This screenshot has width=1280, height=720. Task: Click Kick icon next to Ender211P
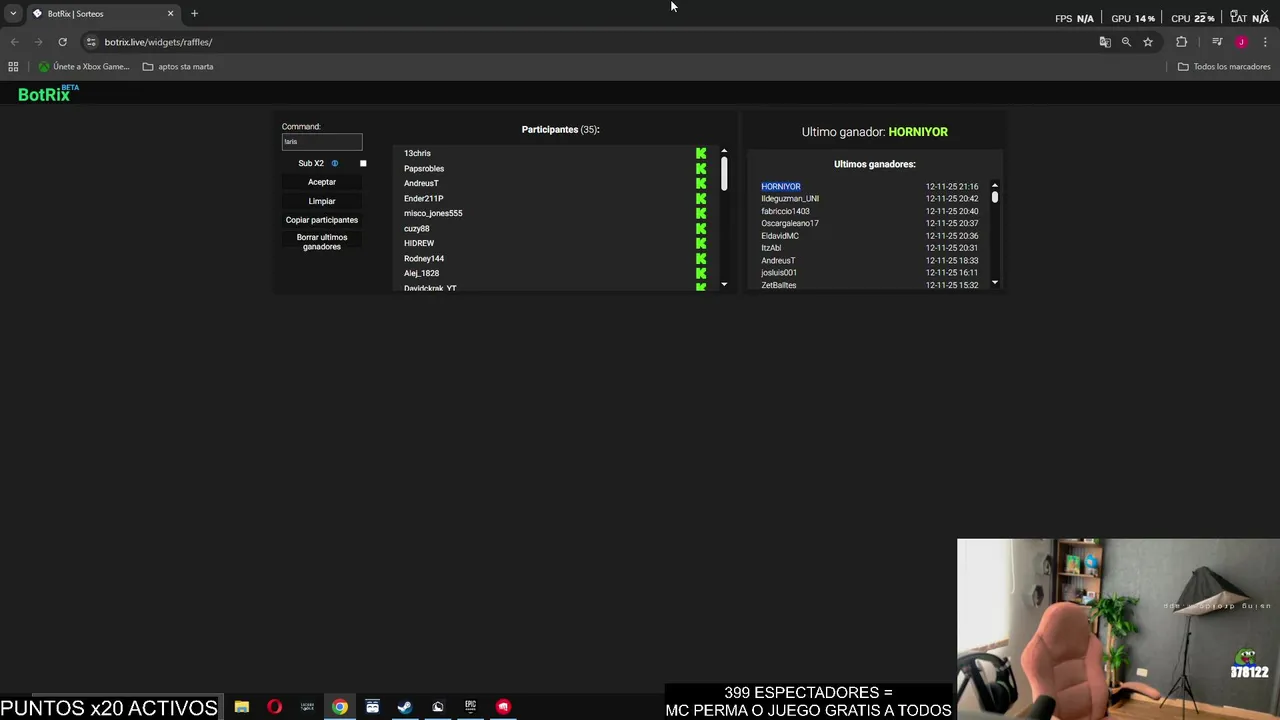click(701, 198)
